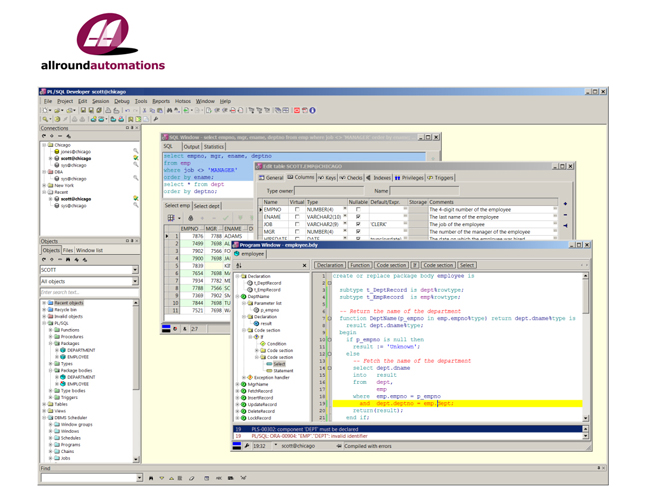650x493 pixels.
Task: Click the Objects tree vertical scrollbar thumb
Action: [x=136, y=348]
